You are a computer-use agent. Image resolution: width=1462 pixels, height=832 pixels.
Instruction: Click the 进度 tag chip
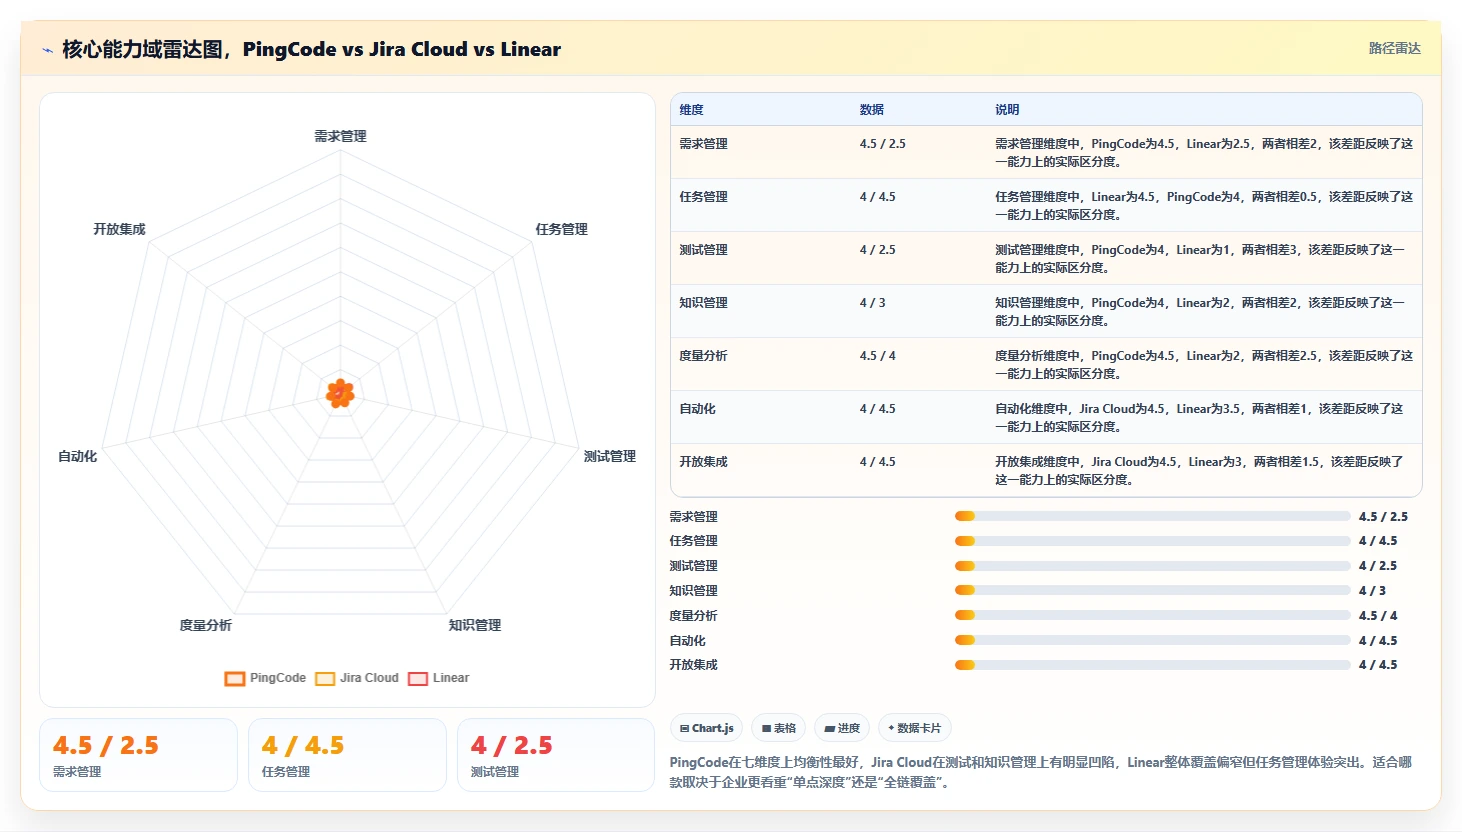842,728
